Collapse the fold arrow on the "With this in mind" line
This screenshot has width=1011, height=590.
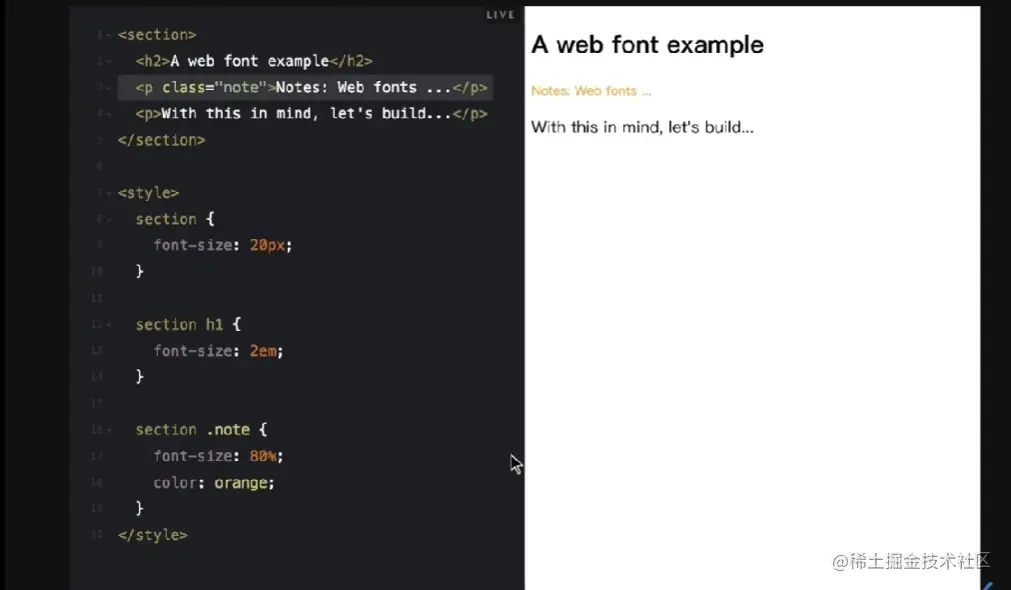tap(108, 114)
